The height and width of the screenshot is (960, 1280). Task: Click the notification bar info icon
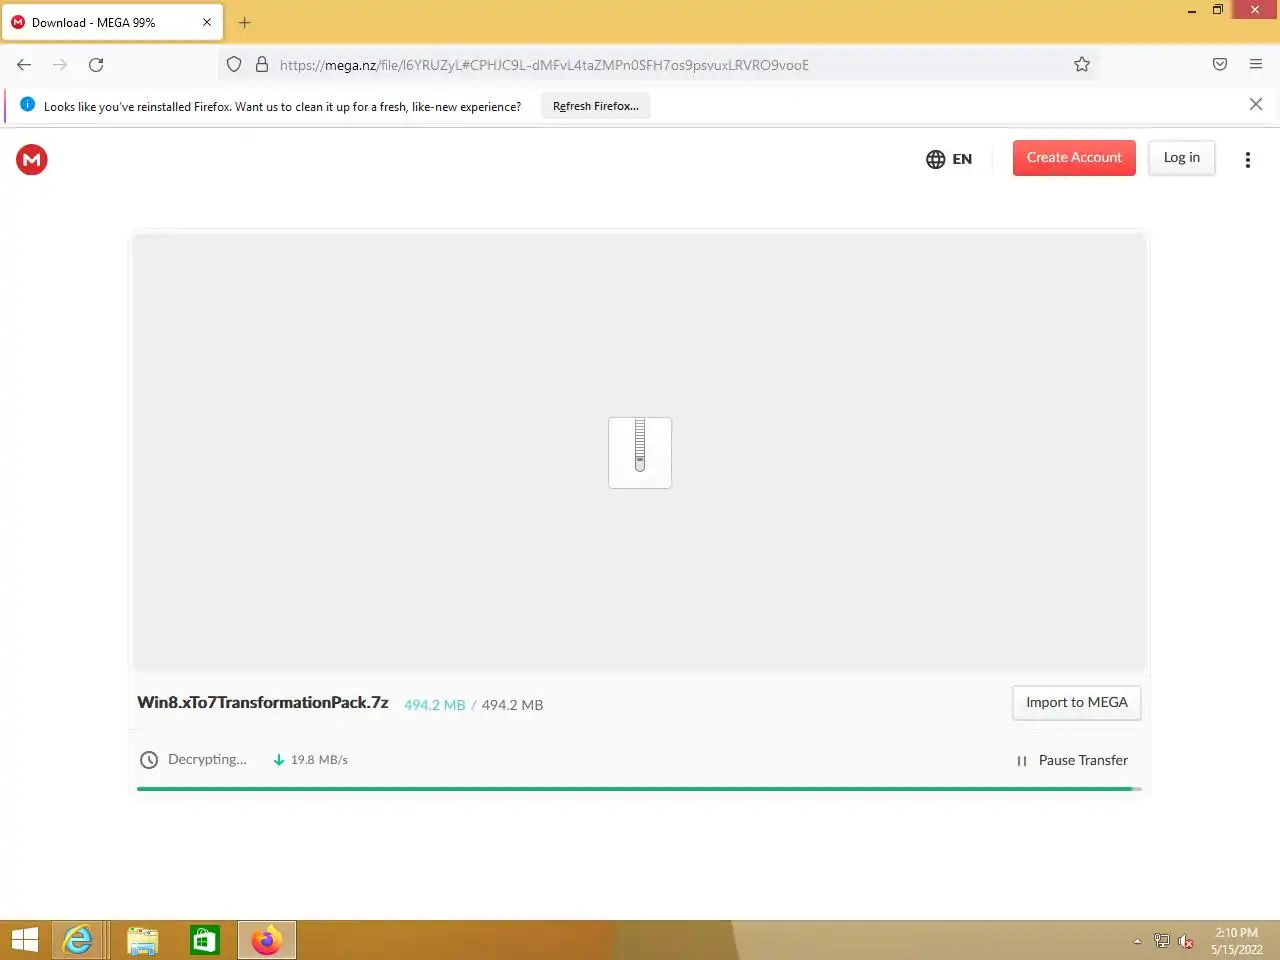tap(27, 104)
